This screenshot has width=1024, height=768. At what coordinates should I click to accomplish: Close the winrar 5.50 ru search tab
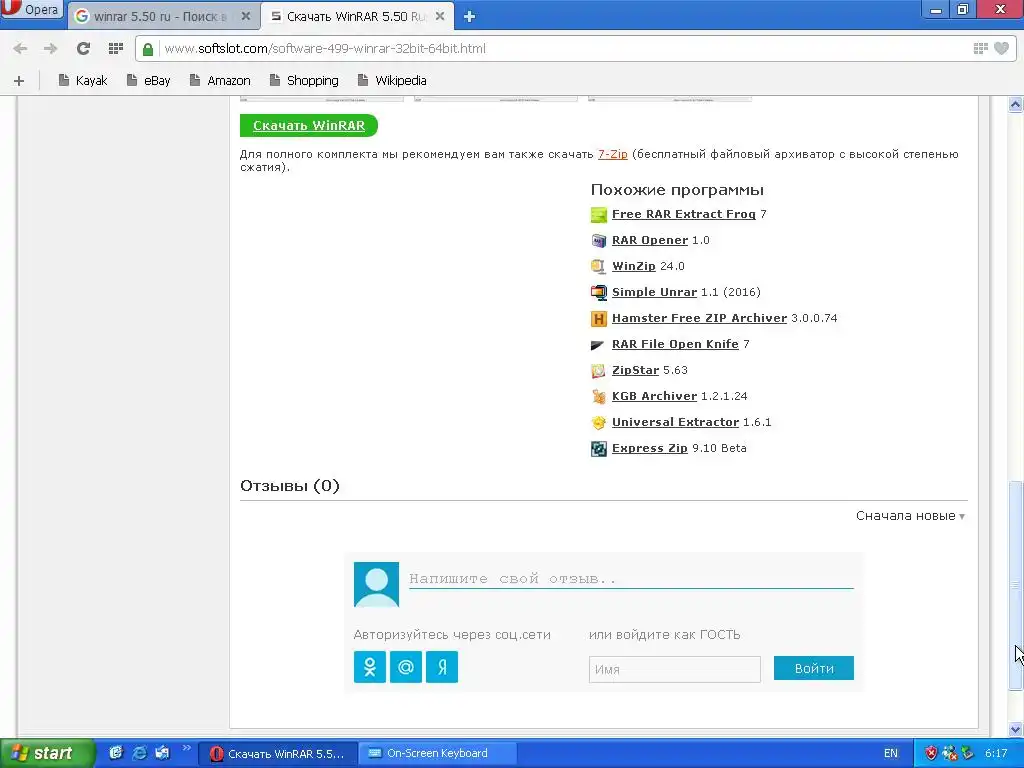(246, 16)
